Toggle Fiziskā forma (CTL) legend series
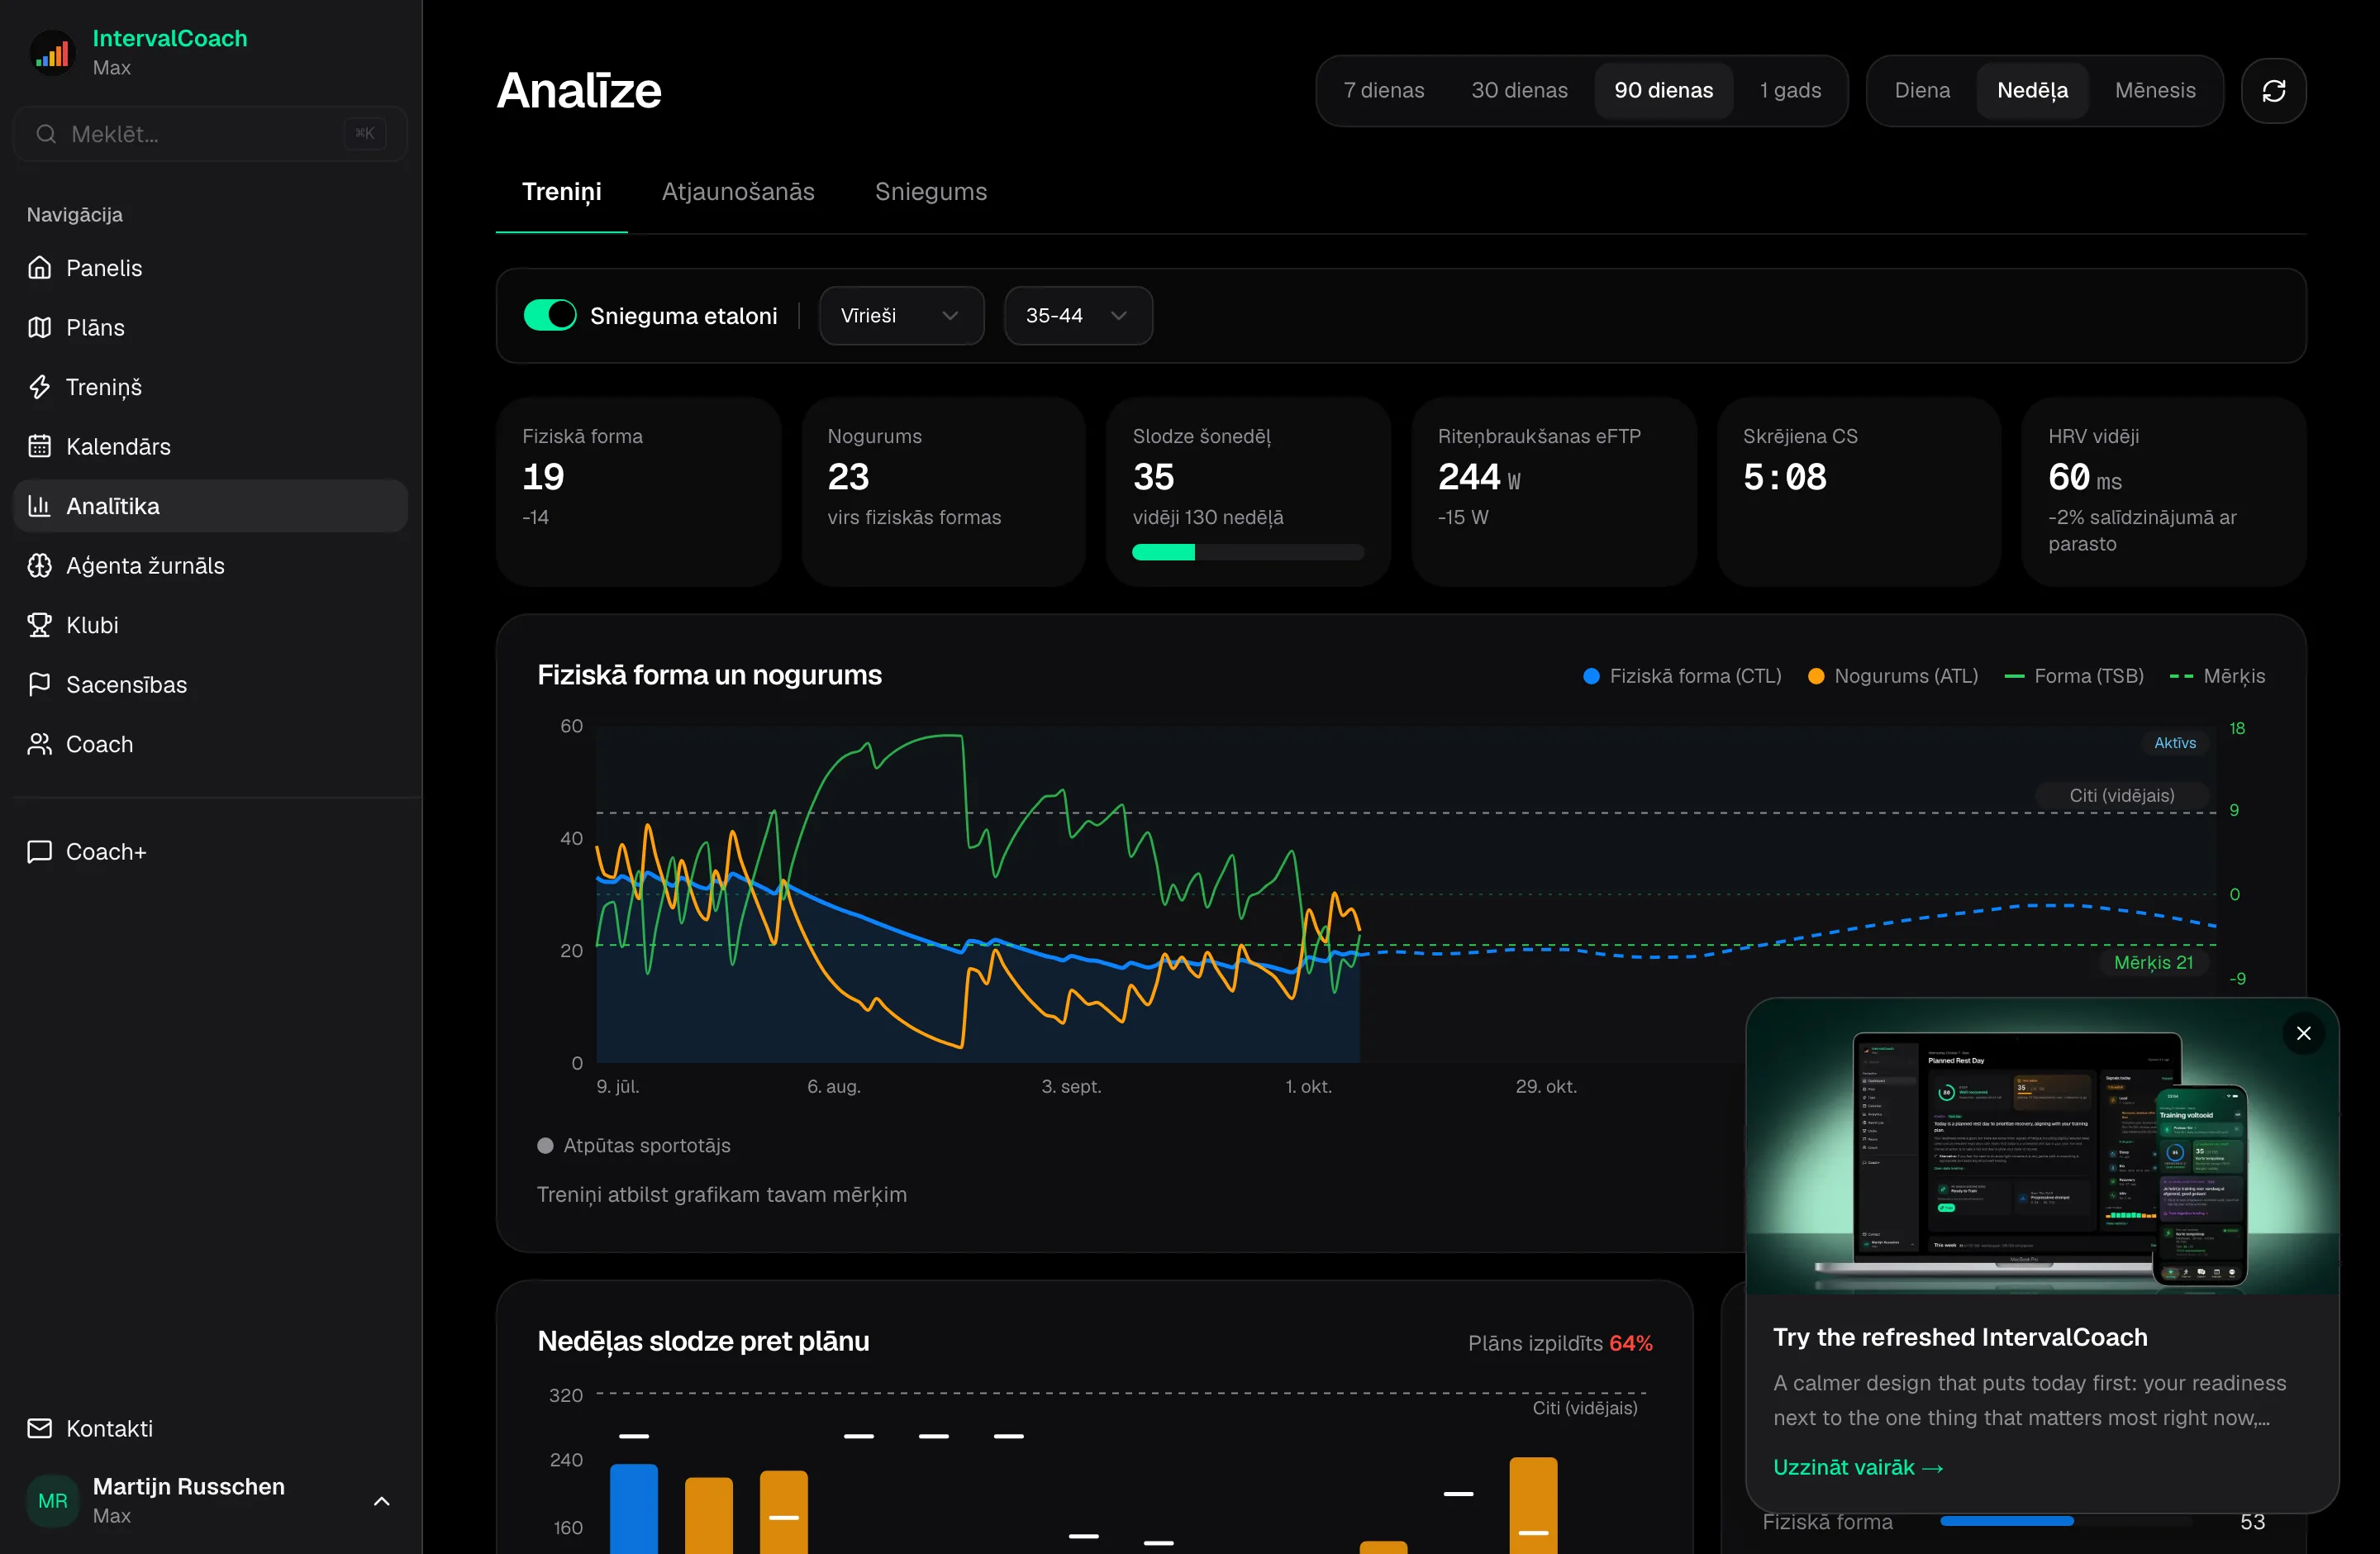Screen dimensions: 2380x1554 [1682, 676]
